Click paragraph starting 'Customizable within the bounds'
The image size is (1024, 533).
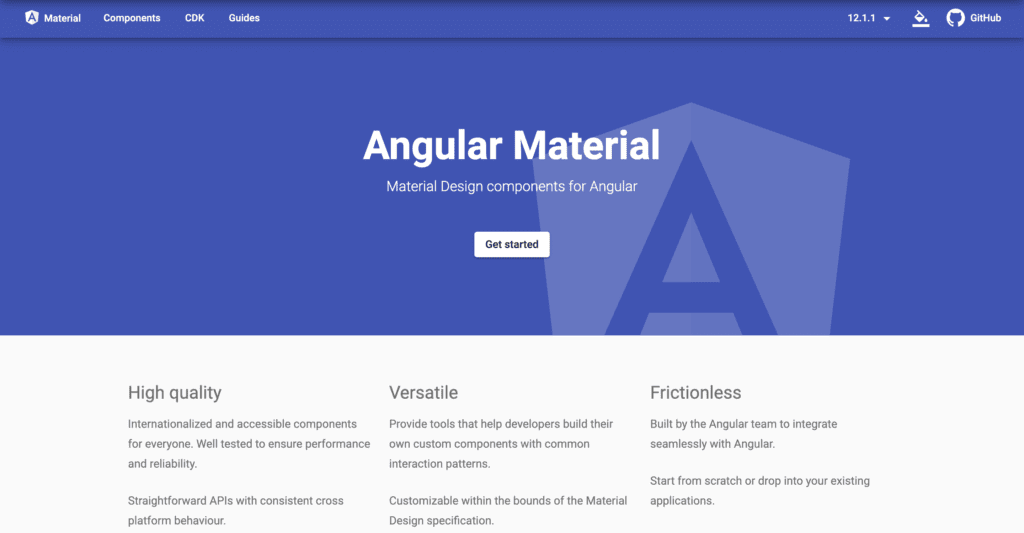click(508, 510)
